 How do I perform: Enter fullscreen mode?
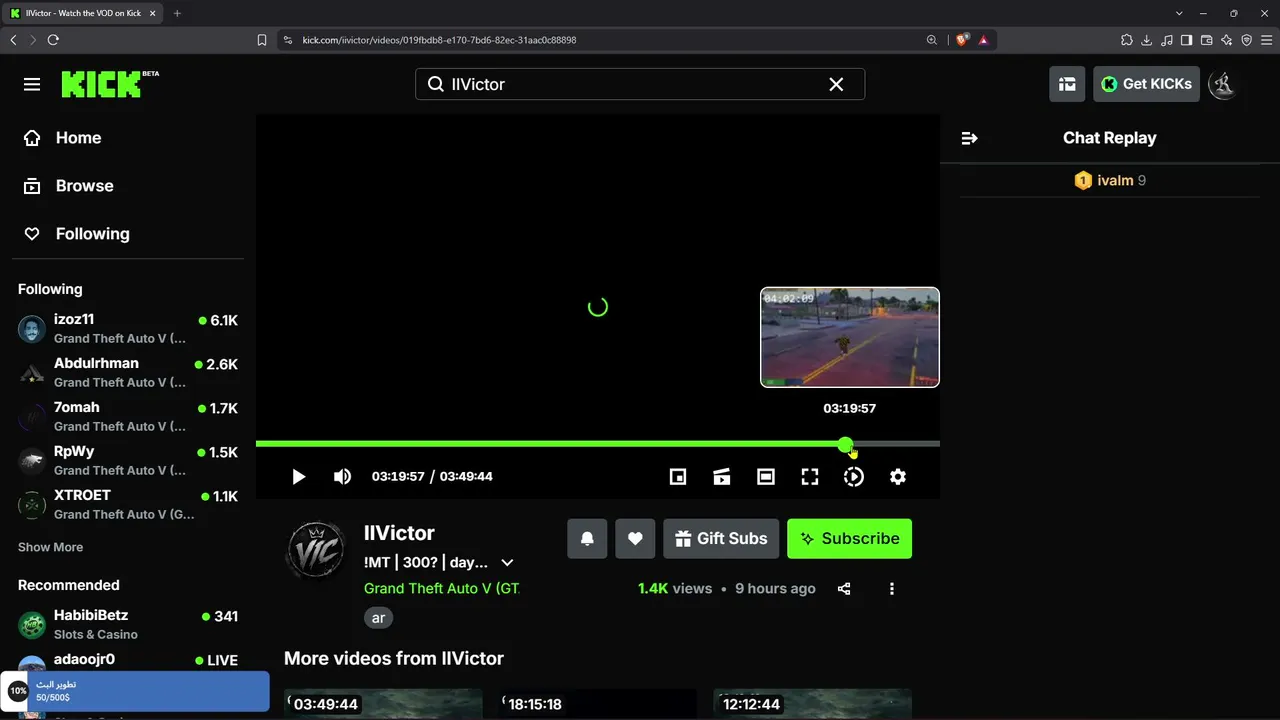coord(810,477)
